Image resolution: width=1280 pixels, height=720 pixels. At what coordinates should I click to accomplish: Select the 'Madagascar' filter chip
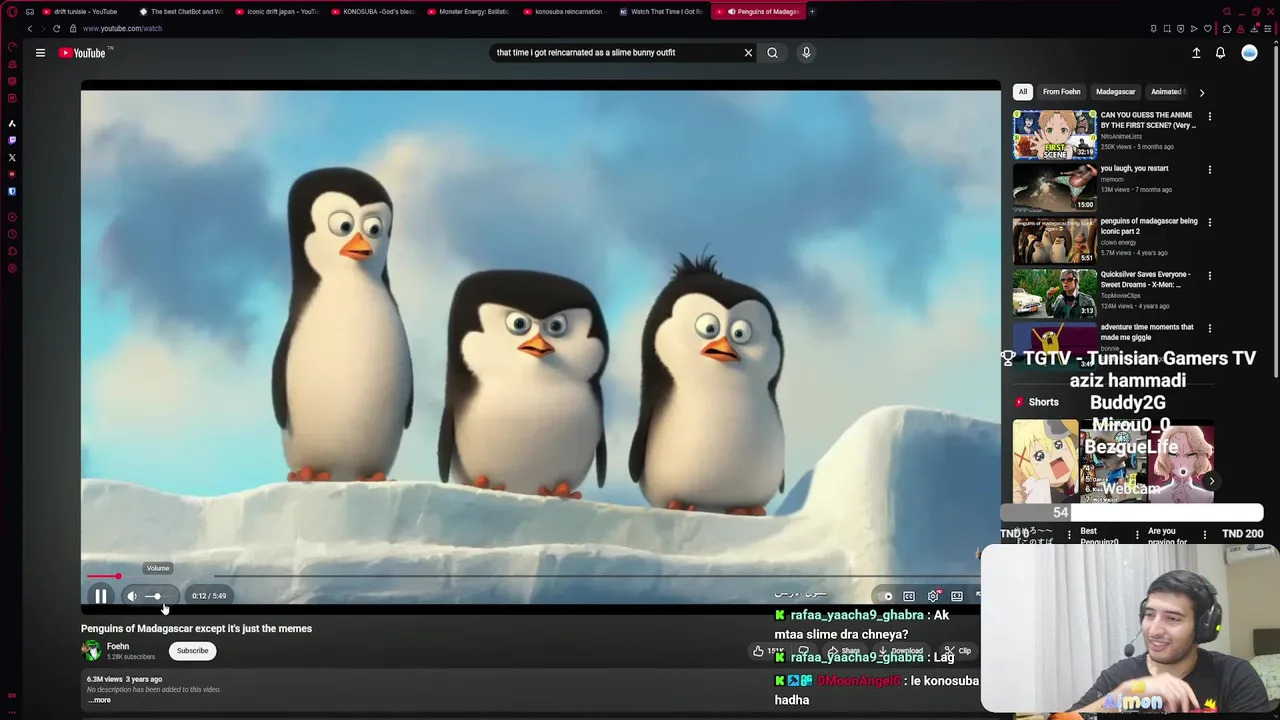click(x=1115, y=92)
